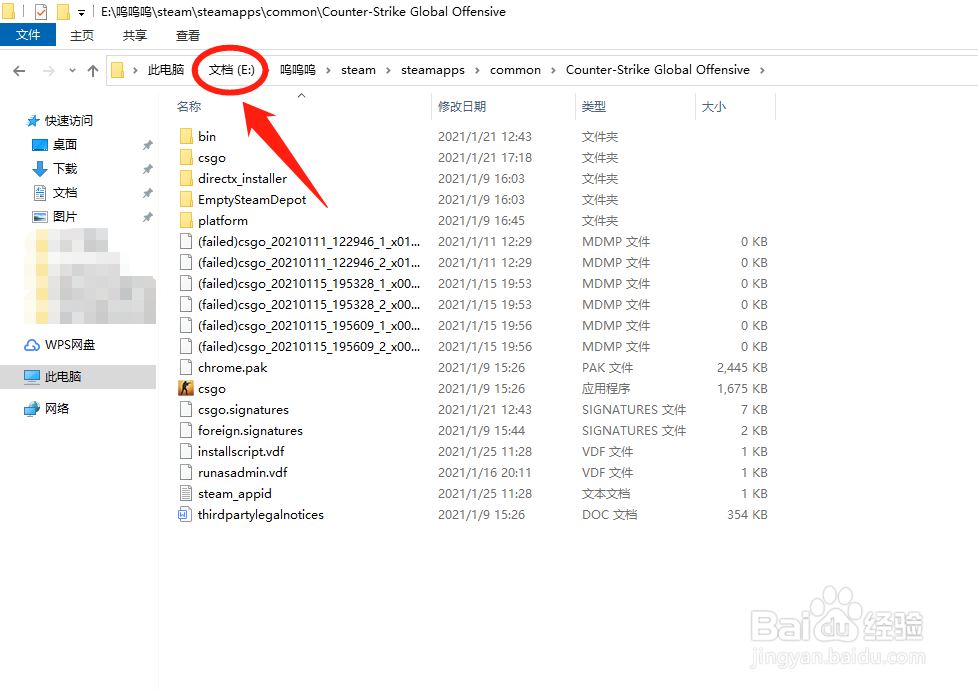The width and height of the screenshot is (978, 690).
Task: Select 文档 in quick access
Action: point(55,193)
